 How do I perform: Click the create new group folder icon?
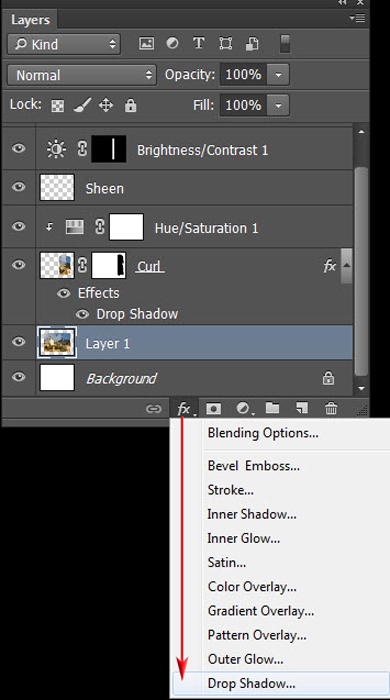272,408
